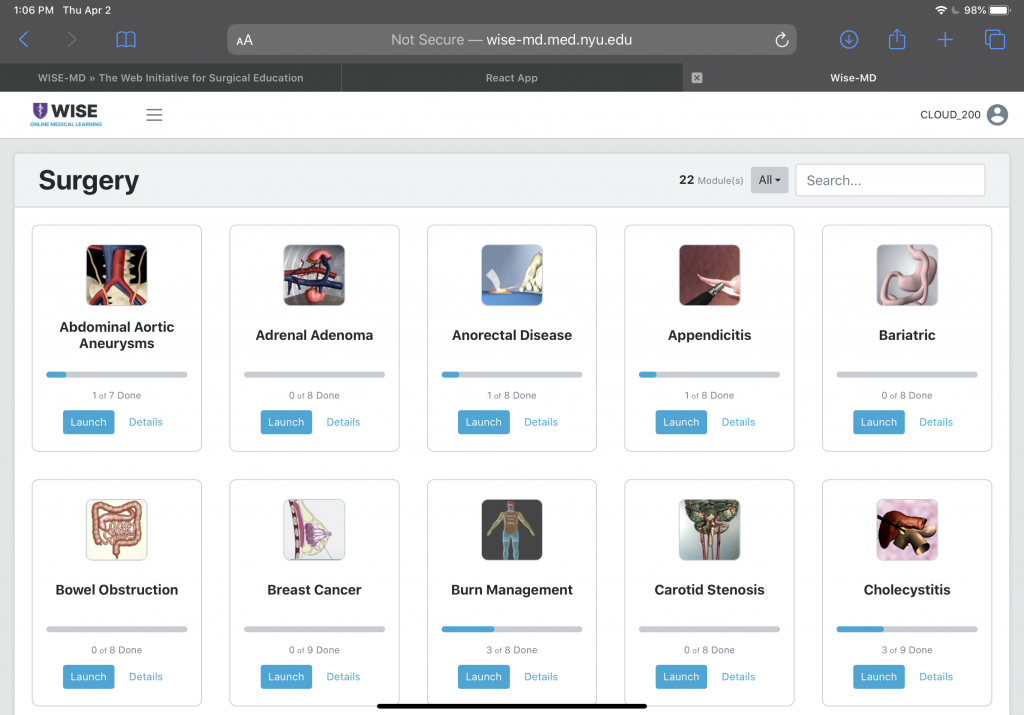Image resolution: width=1024 pixels, height=715 pixels.
Task: Launch the Appendicitis module
Action: click(x=681, y=422)
